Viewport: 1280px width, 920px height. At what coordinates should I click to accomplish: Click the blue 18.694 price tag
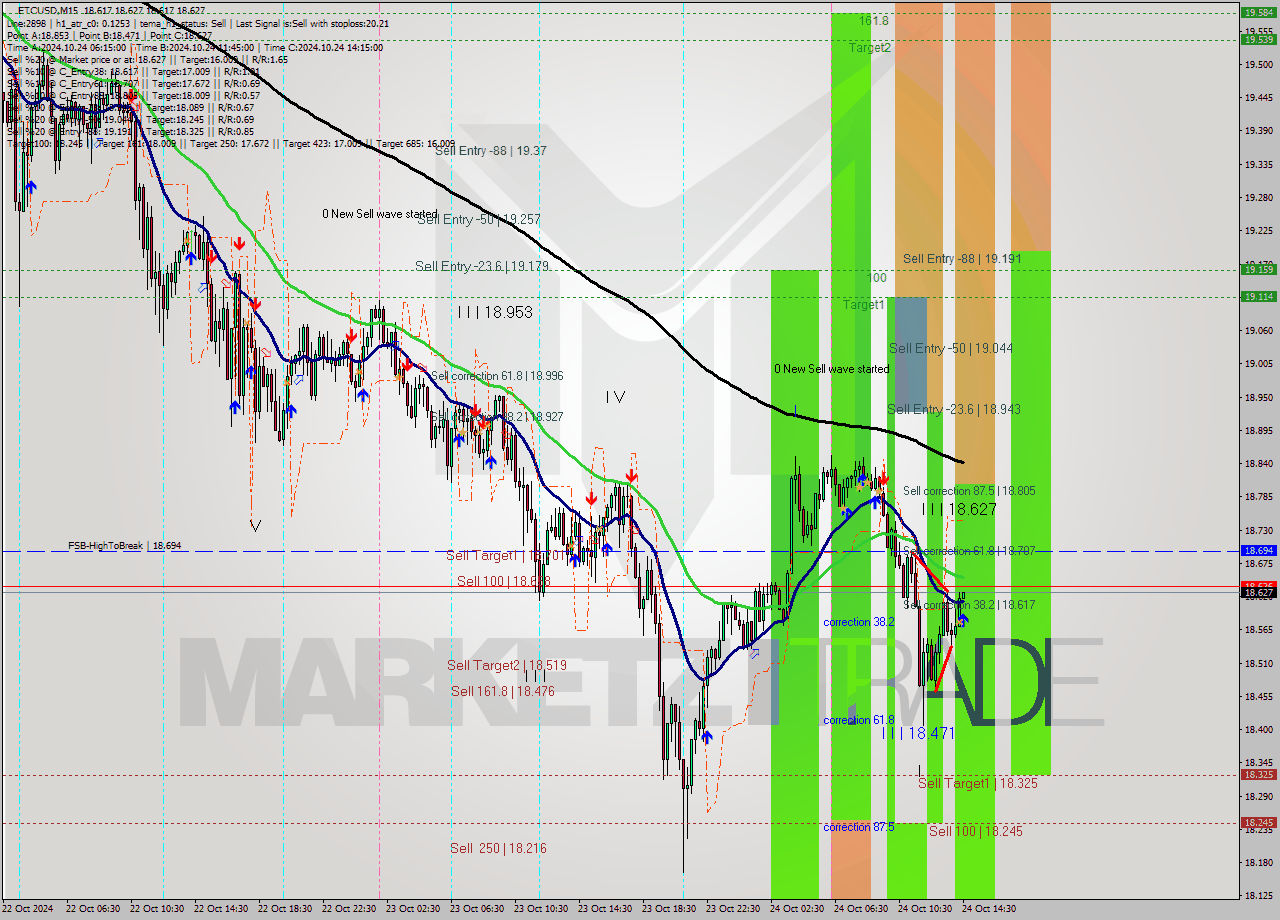[1258, 550]
